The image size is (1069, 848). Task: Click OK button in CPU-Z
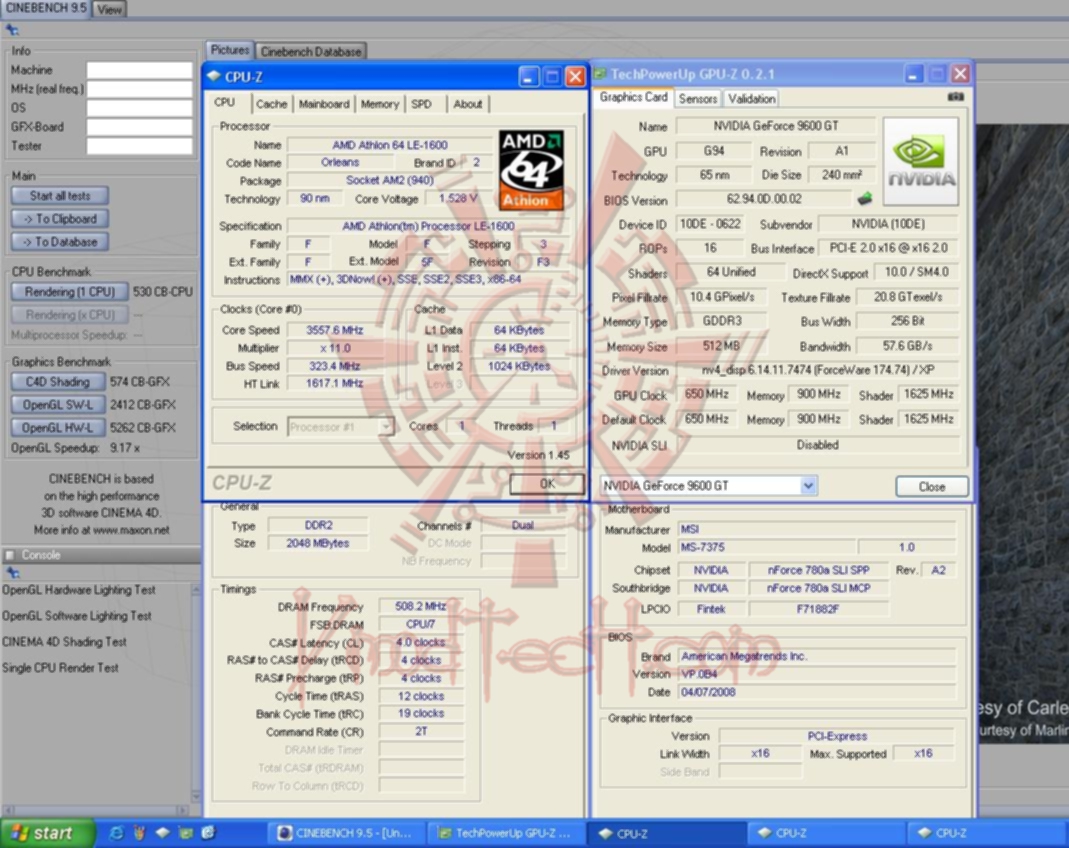[x=547, y=483]
